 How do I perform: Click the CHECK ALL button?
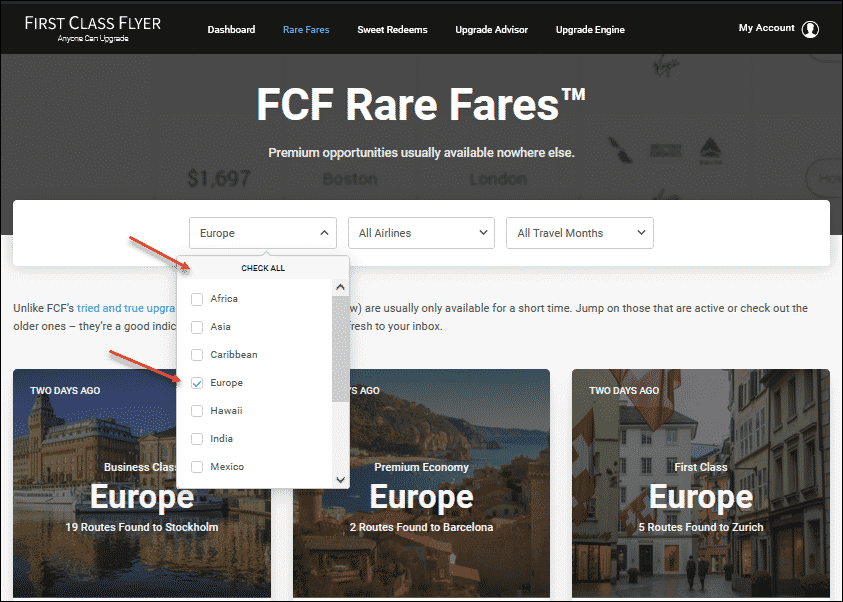263,268
